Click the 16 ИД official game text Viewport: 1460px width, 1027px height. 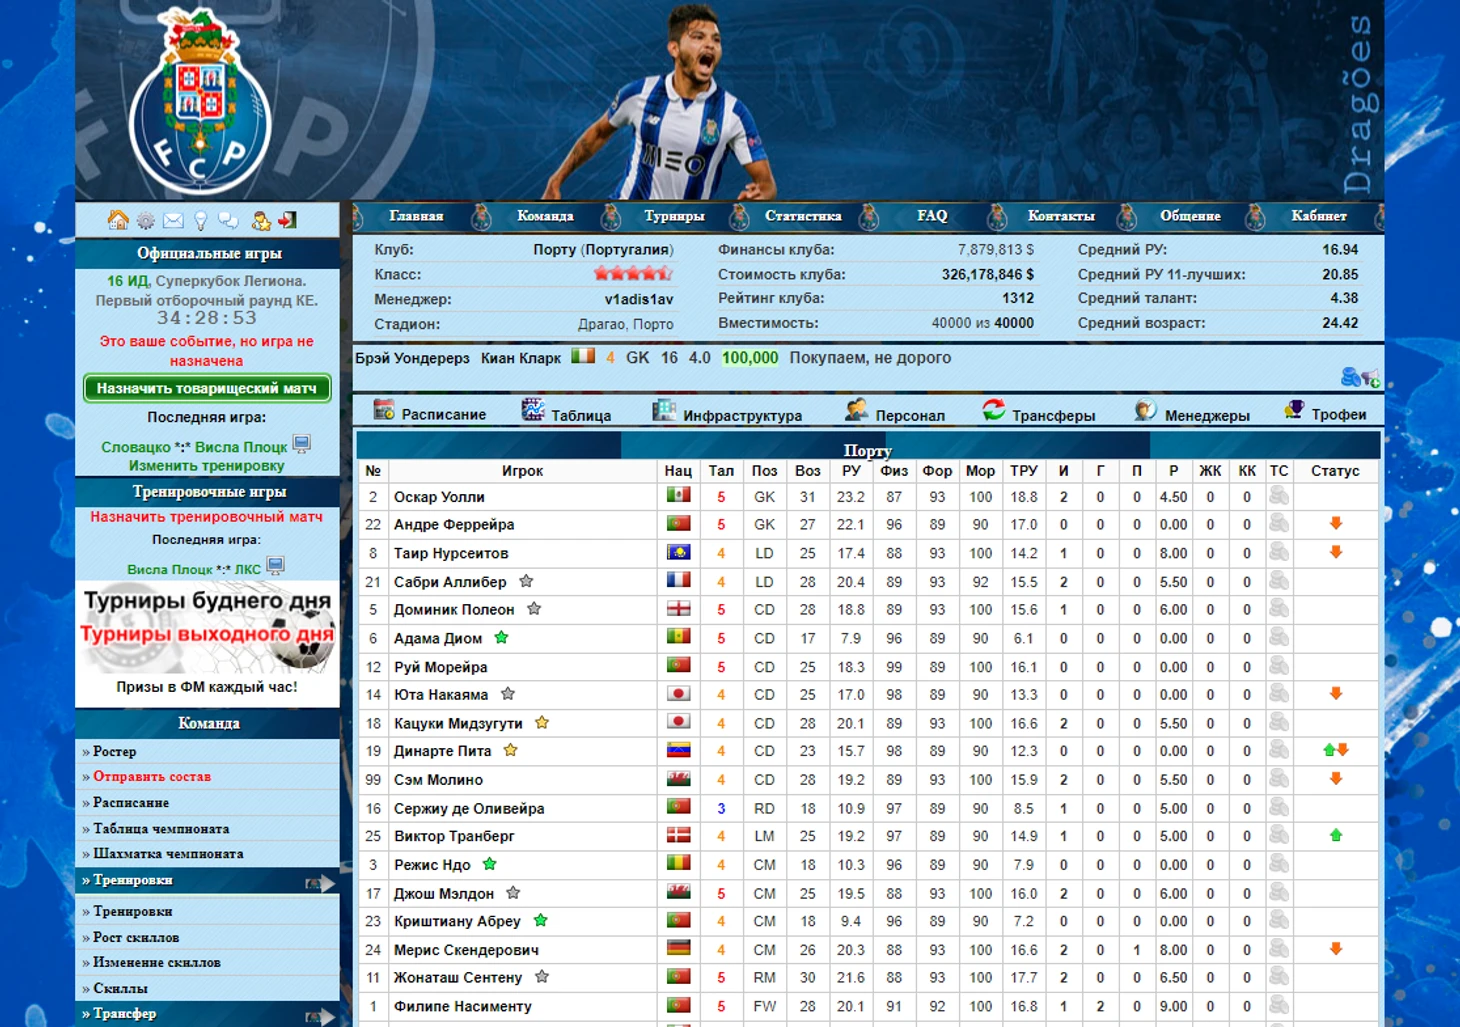coord(127,281)
